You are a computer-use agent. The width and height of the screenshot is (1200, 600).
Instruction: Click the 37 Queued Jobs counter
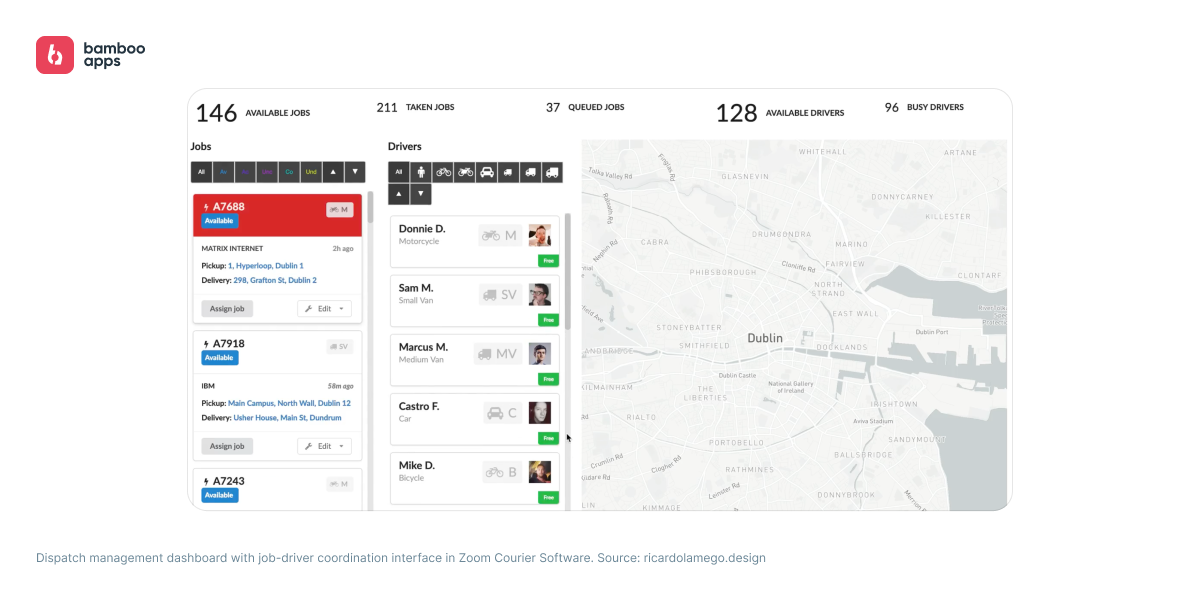pos(585,107)
